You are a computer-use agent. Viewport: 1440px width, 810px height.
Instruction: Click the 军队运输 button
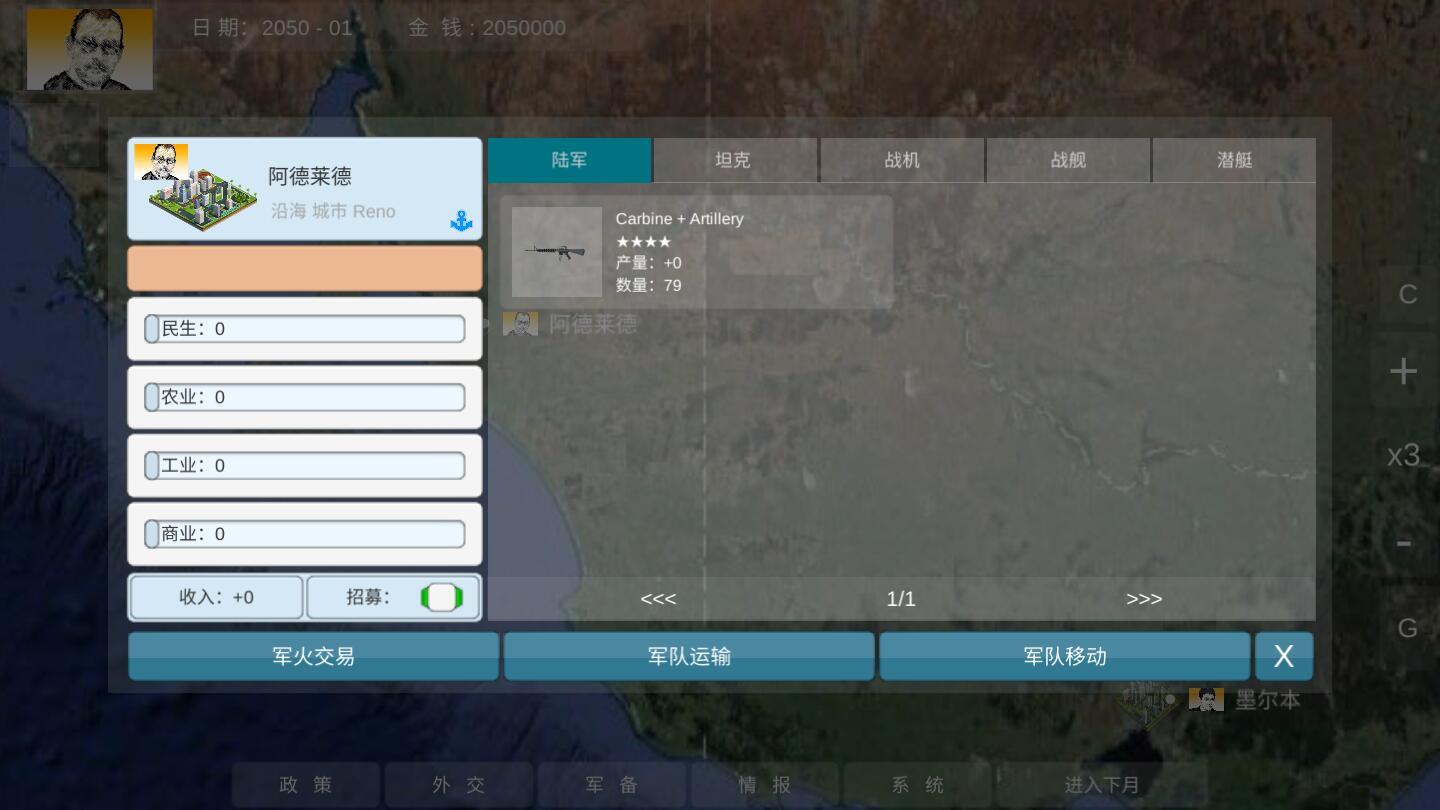coord(689,656)
